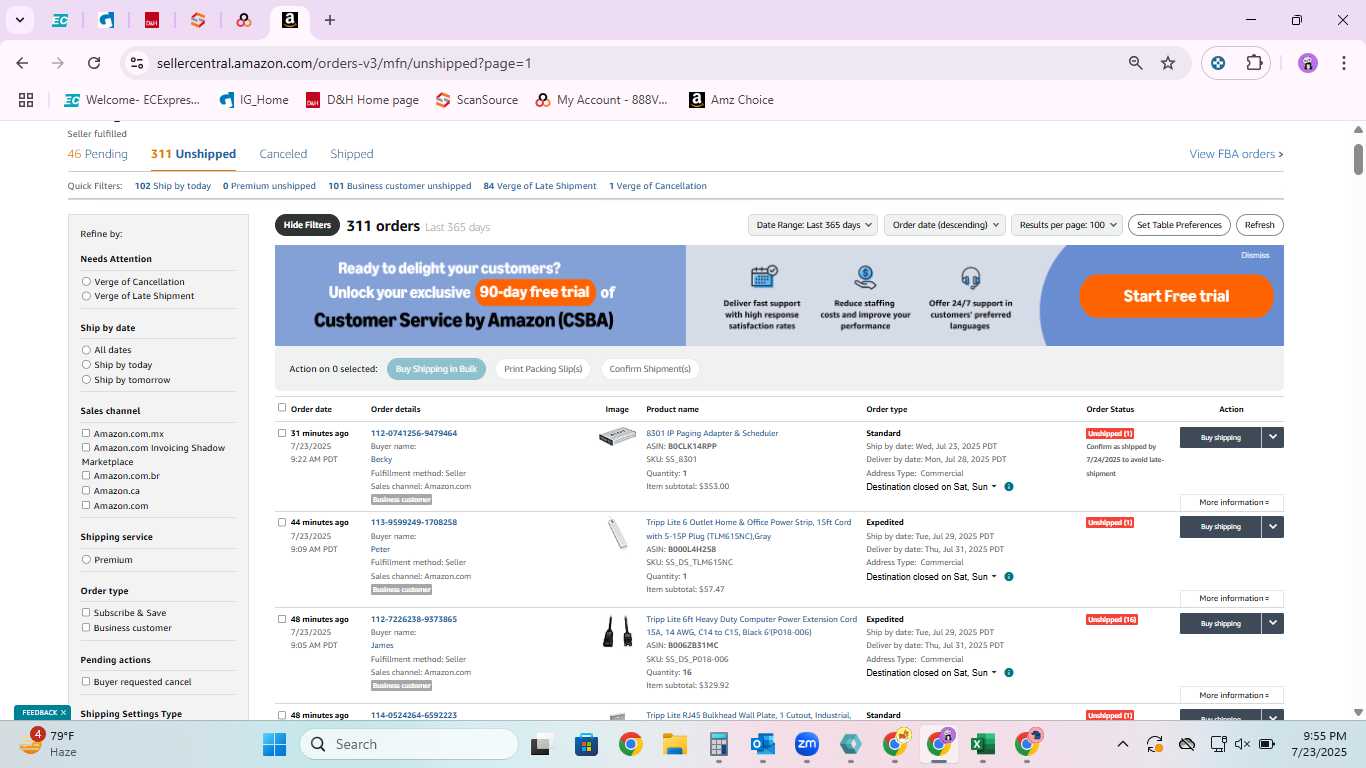The height and width of the screenshot is (768, 1366).
Task: Open info icon for Becky order destination
Action: pos(1009,487)
